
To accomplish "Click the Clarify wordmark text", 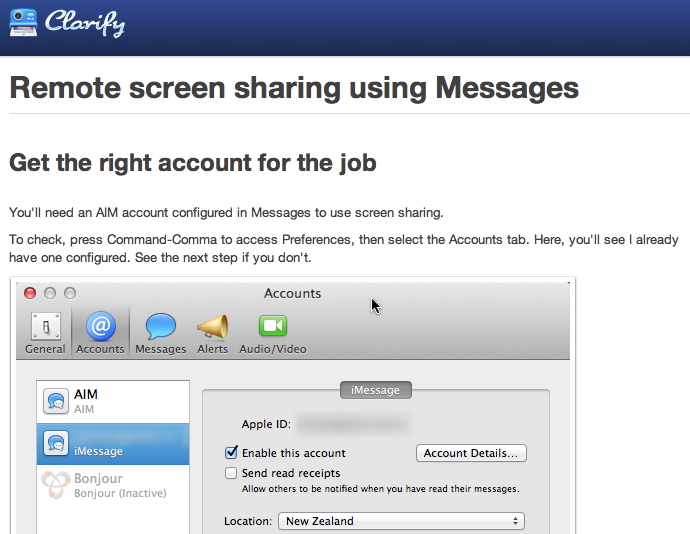I will (x=85, y=23).
